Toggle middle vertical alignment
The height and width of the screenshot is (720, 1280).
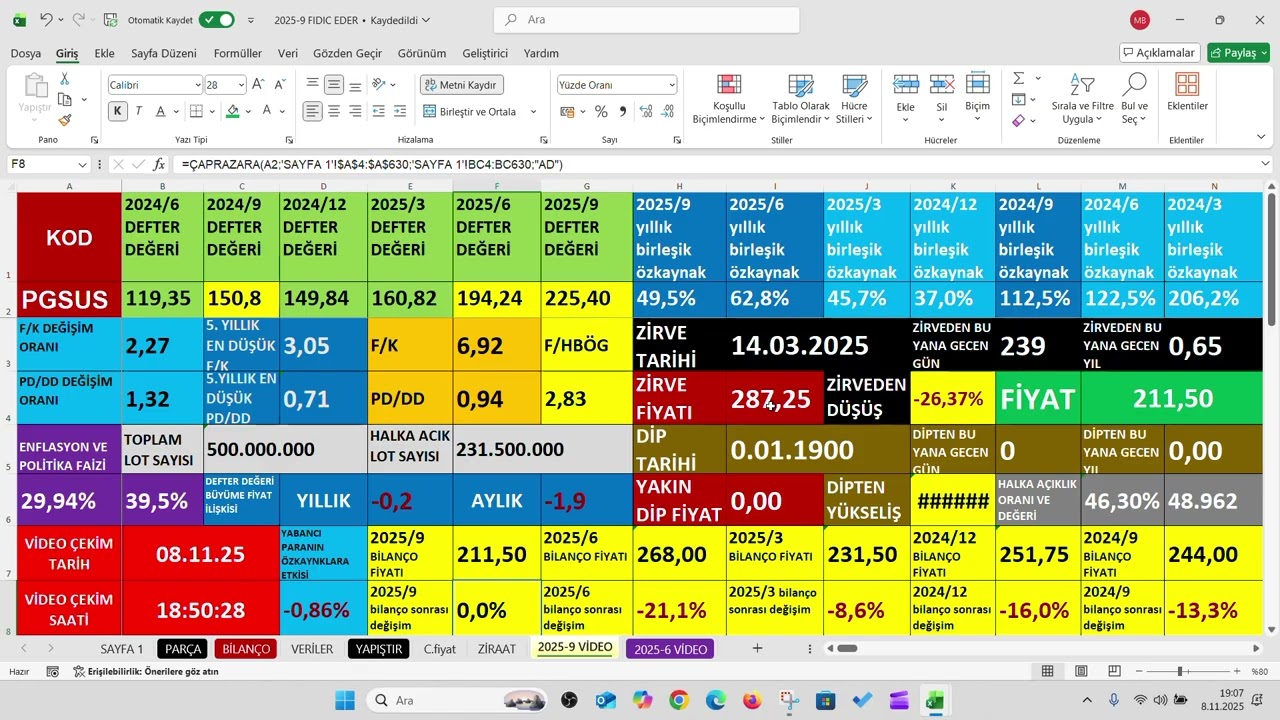coord(334,85)
